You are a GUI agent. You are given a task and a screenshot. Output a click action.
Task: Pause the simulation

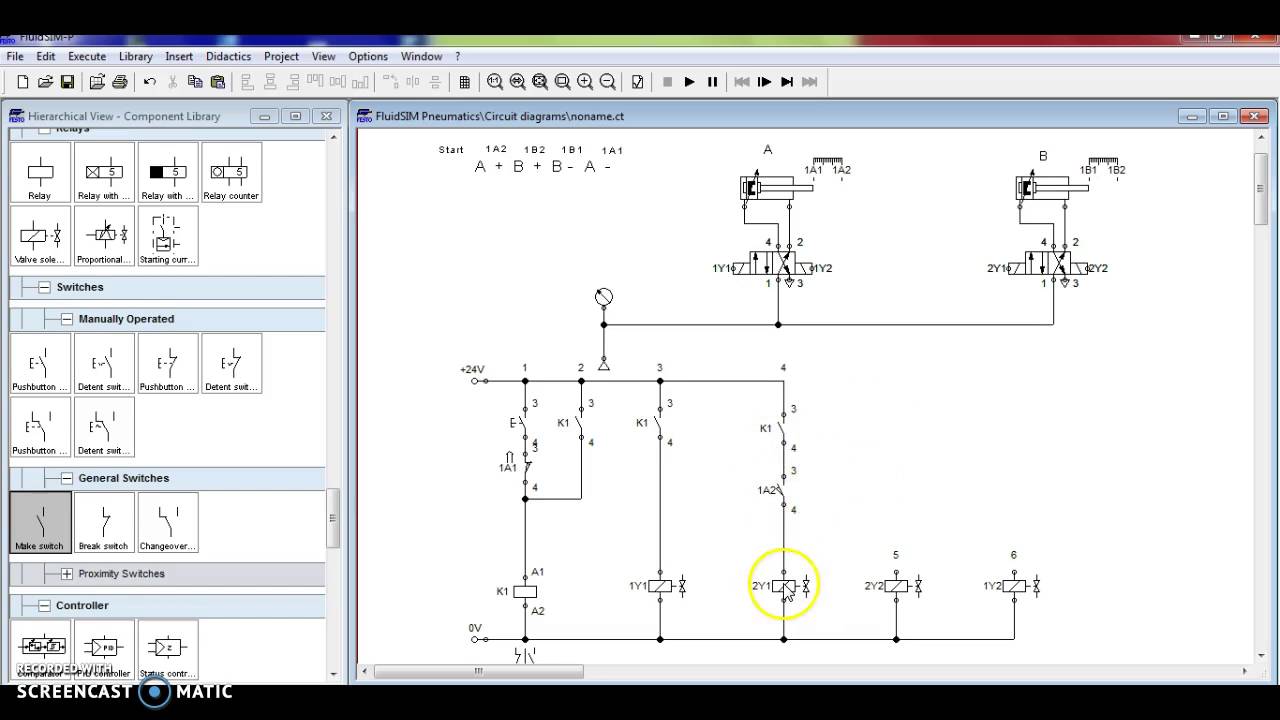tap(712, 82)
